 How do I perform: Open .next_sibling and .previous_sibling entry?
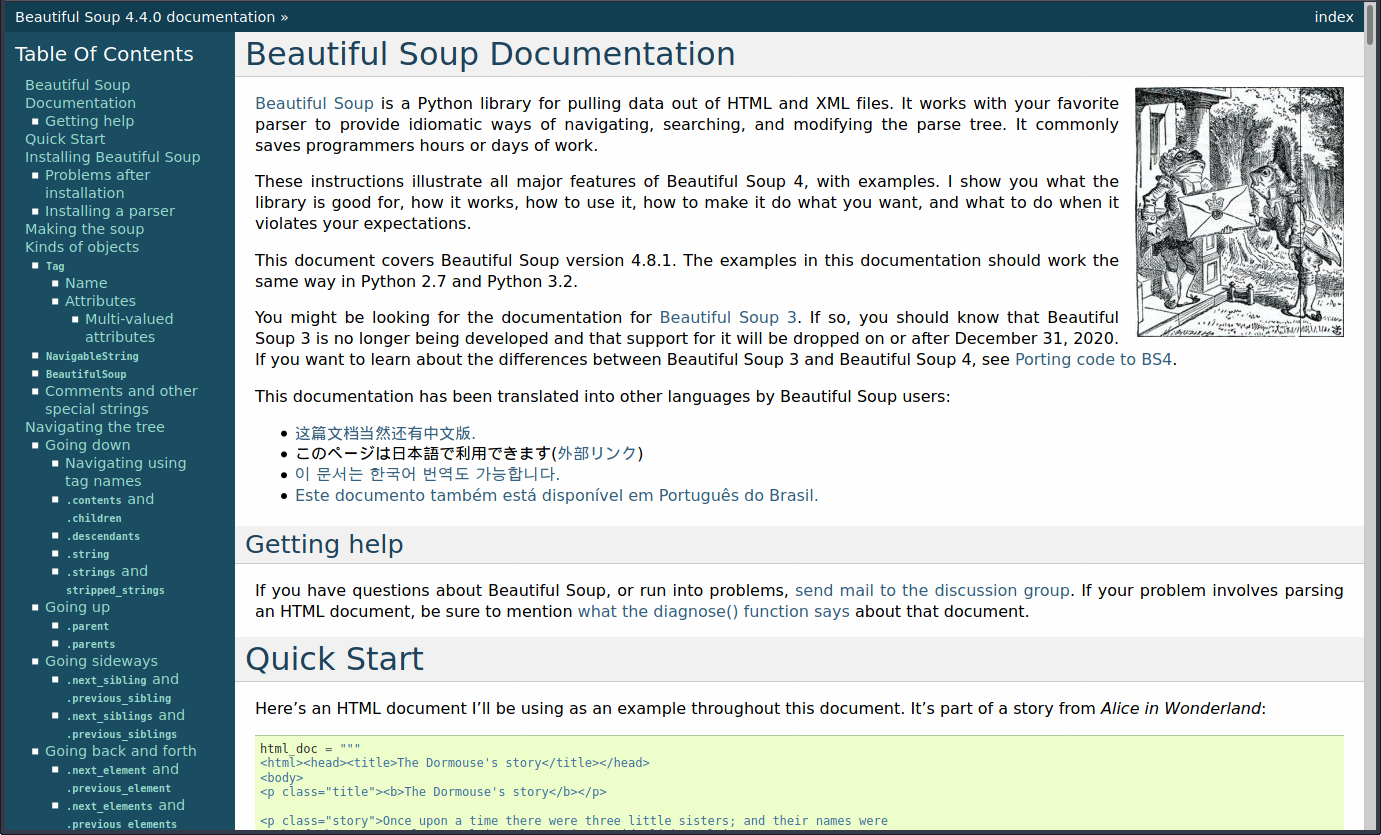[x=122, y=688]
